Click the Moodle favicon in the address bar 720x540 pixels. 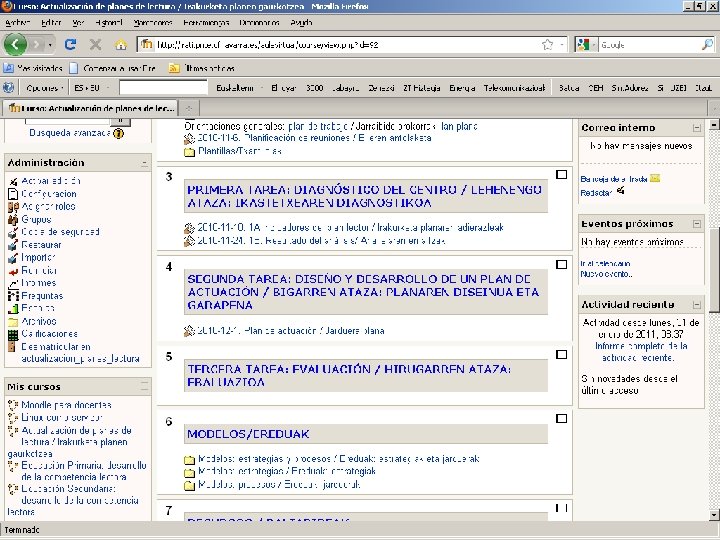tap(146, 44)
